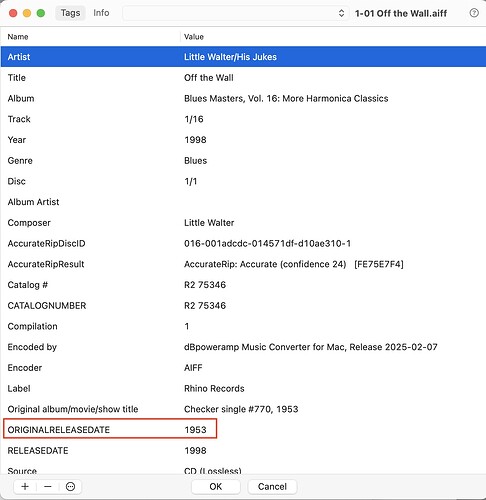Select the Genre value Blues
Image resolution: width=486 pixels, height=500 pixels.
[195, 161]
